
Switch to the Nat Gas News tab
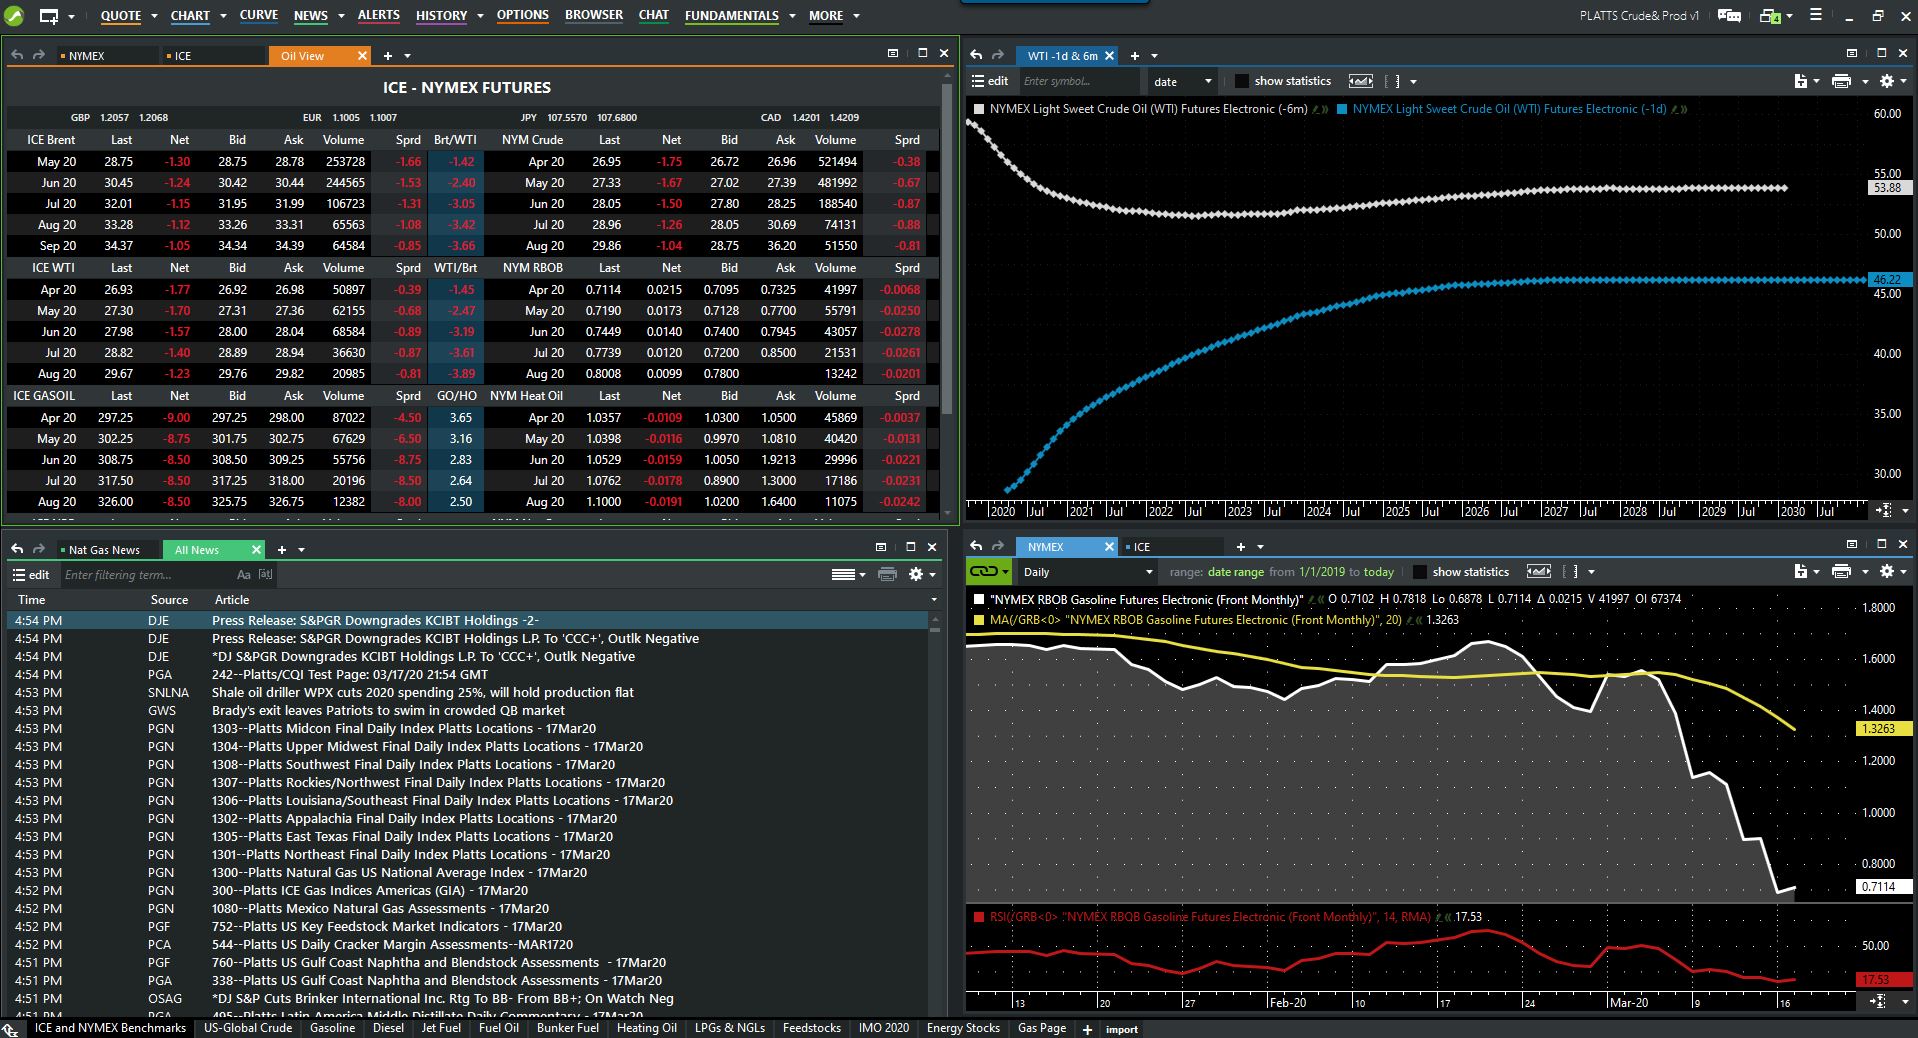(x=104, y=550)
